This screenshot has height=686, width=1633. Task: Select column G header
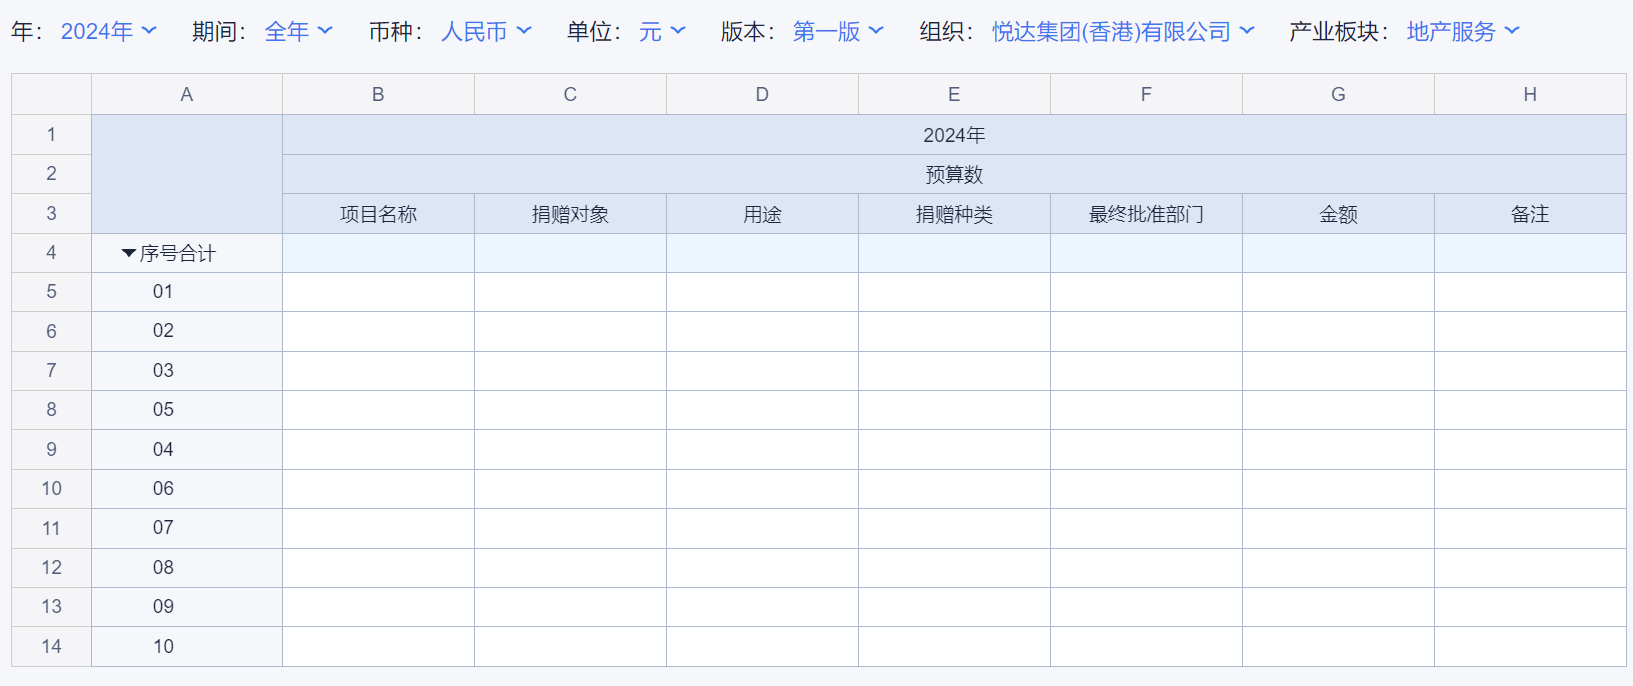click(1338, 95)
